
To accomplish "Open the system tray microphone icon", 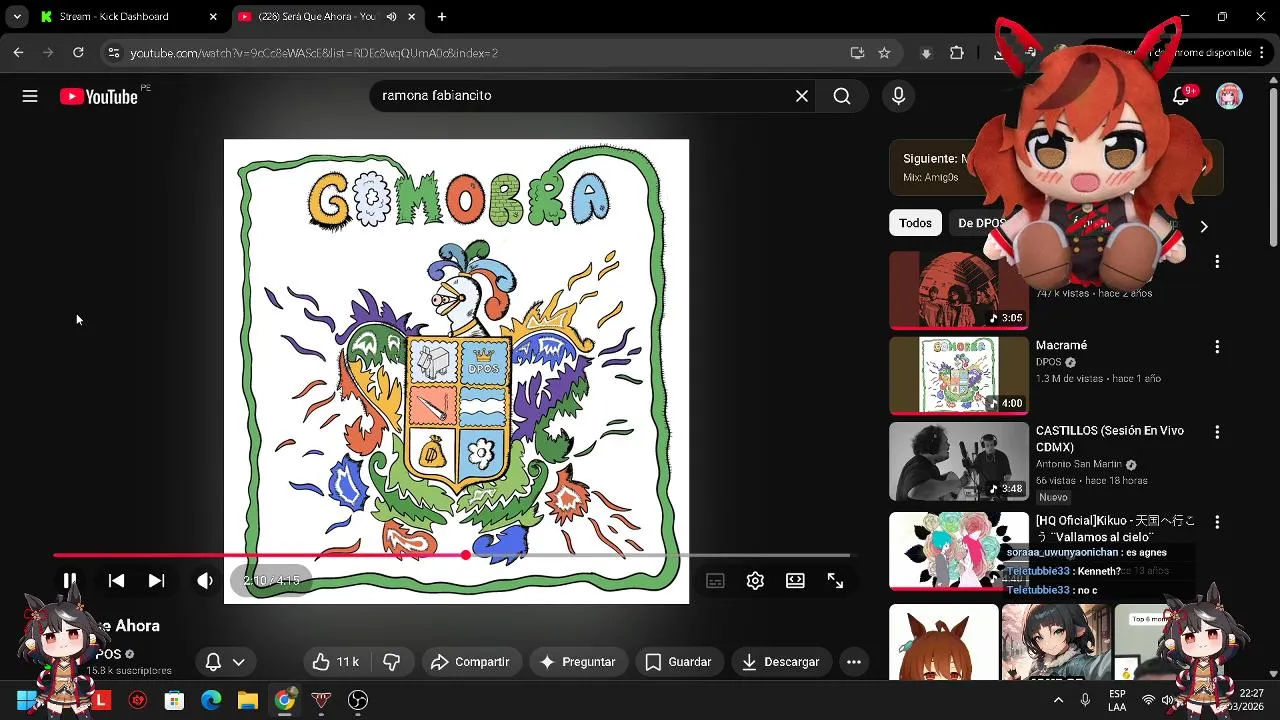I will [1085, 700].
